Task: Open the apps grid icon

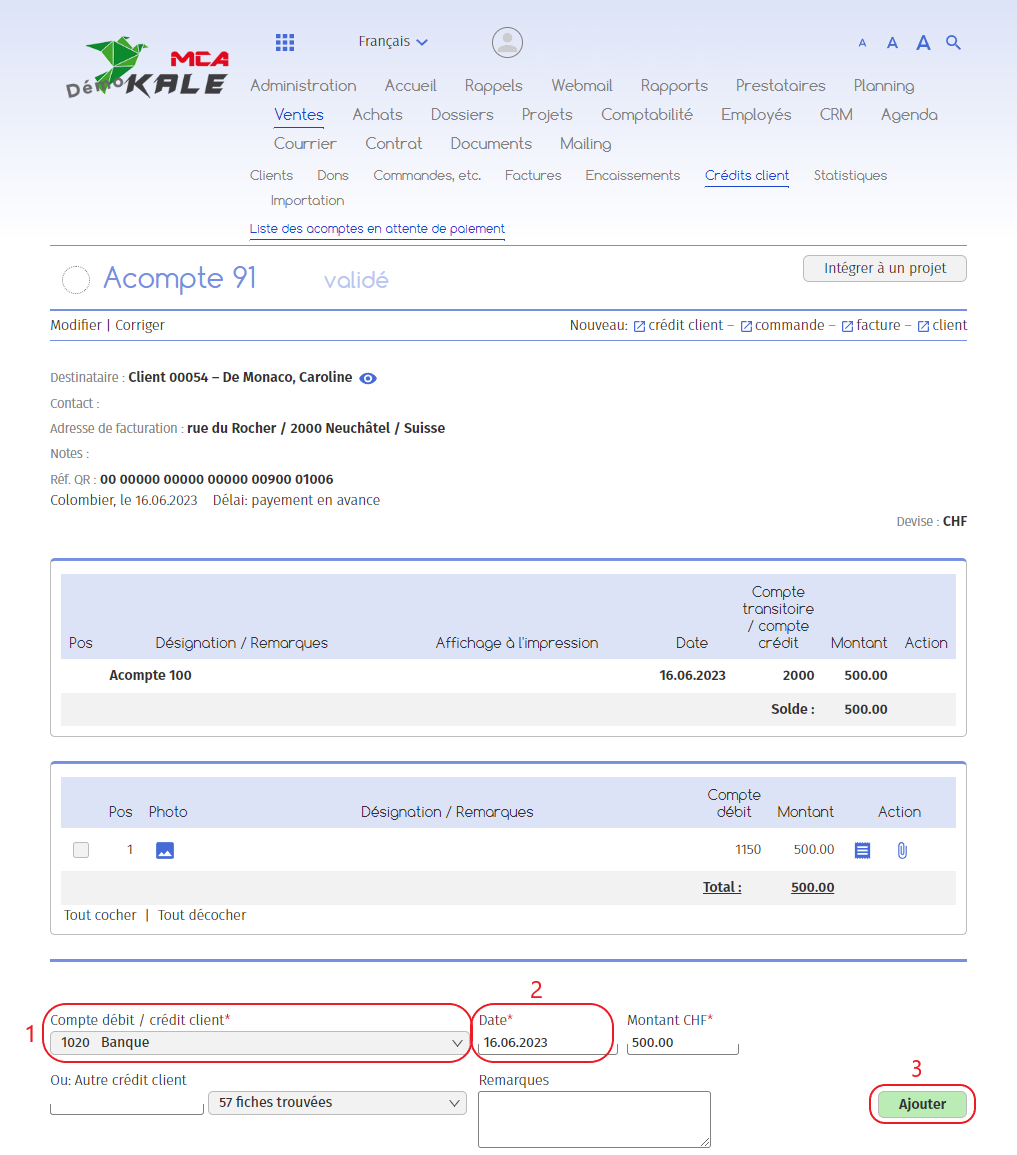Action: click(x=285, y=42)
